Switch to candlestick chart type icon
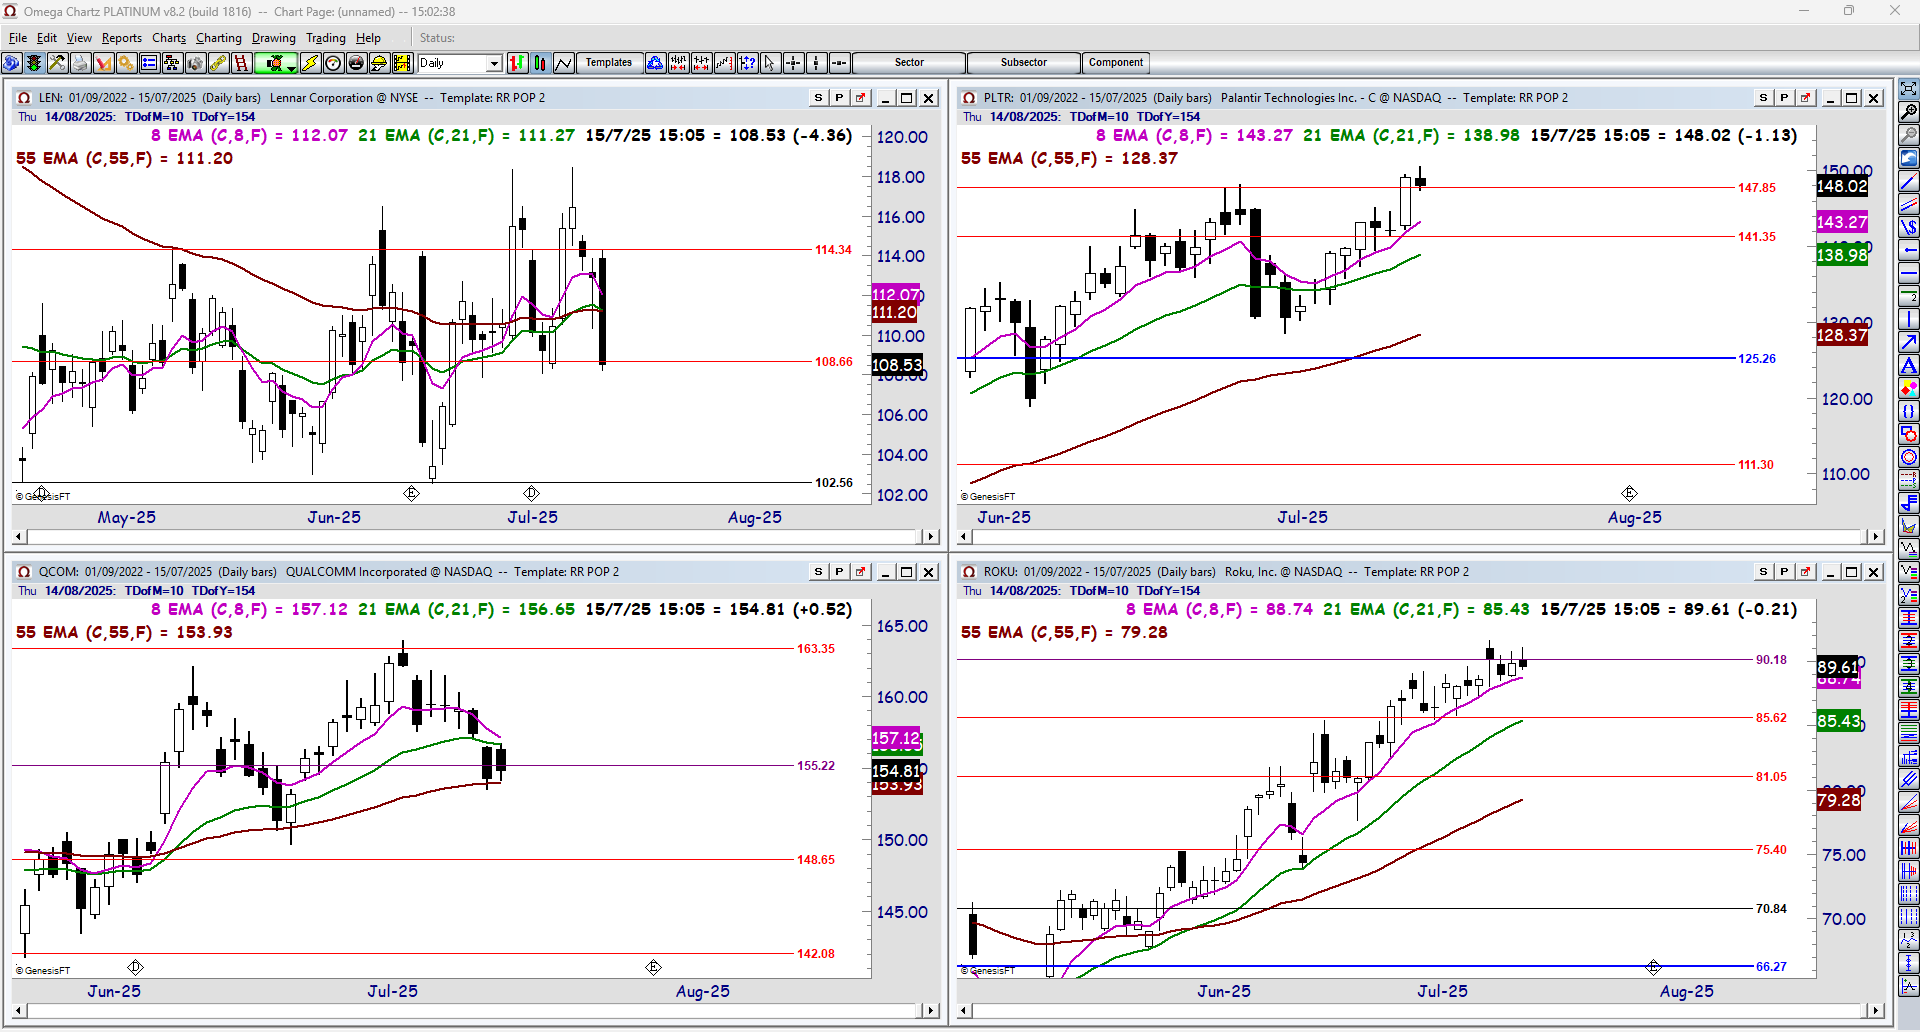 [540, 63]
